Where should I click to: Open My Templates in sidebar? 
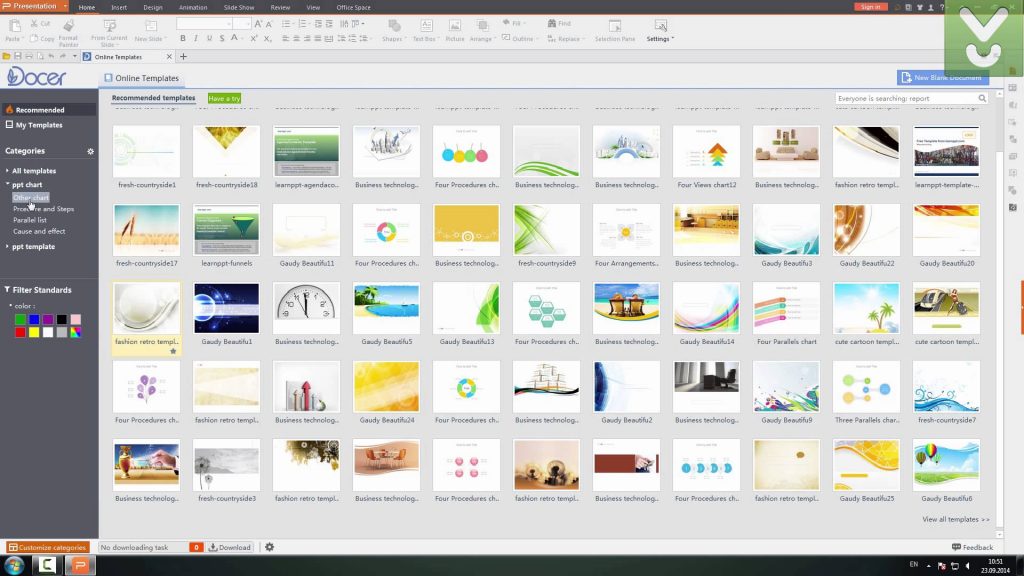[x=39, y=125]
